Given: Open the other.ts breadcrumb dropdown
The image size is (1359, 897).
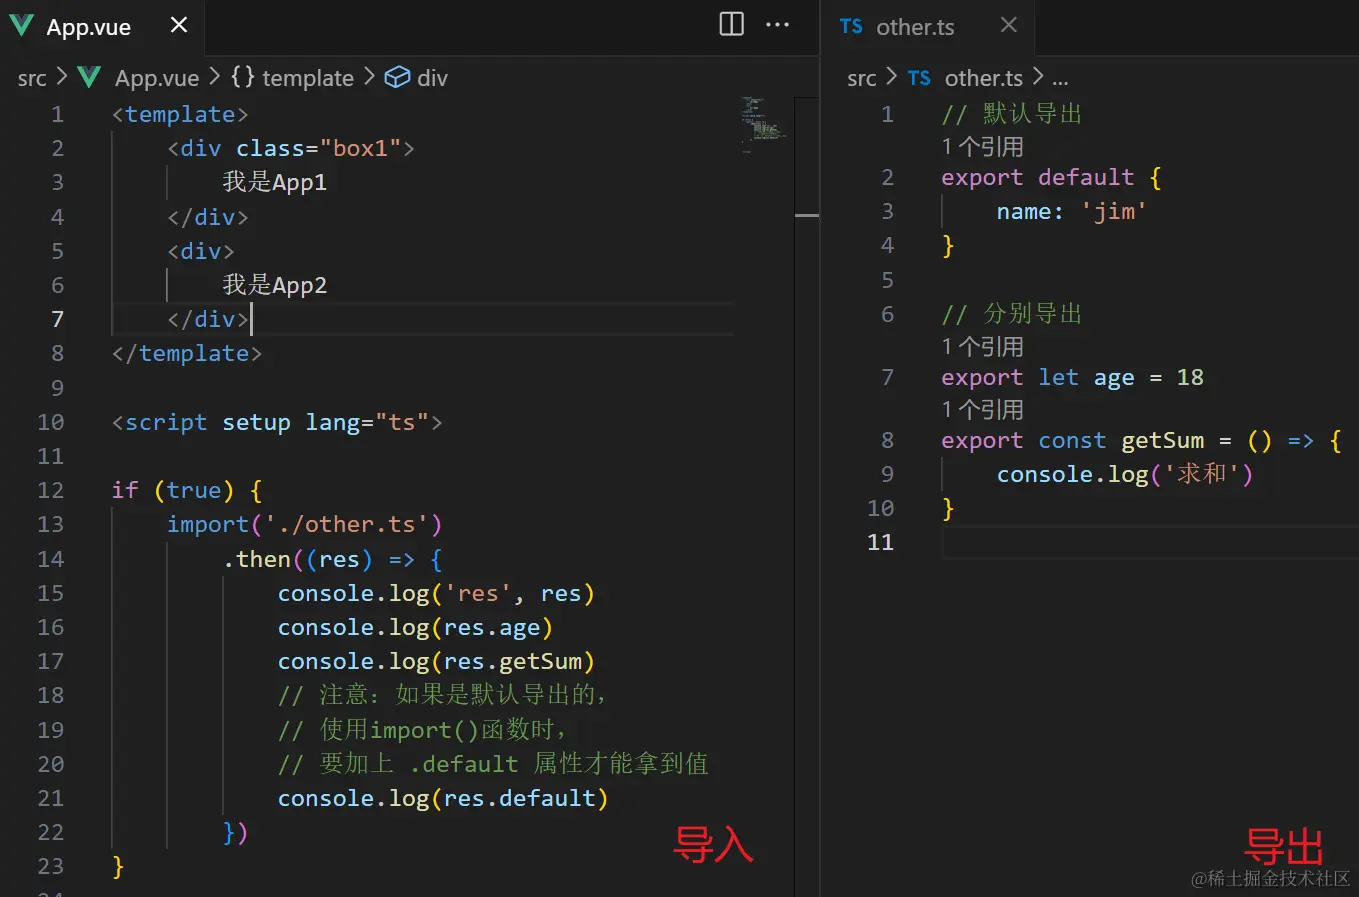Looking at the screenshot, I should coord(984,78).
